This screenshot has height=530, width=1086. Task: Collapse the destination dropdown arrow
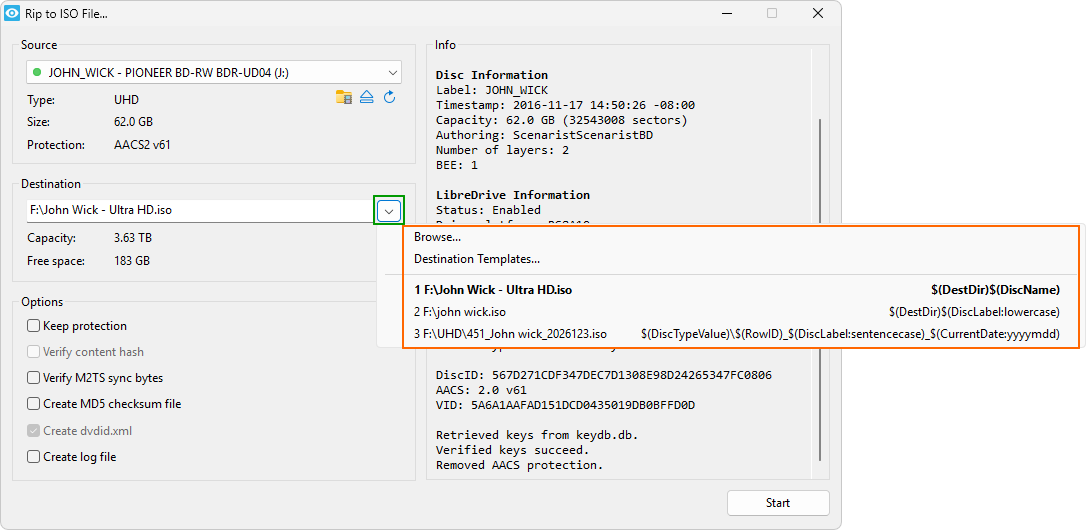coord(390,211)
